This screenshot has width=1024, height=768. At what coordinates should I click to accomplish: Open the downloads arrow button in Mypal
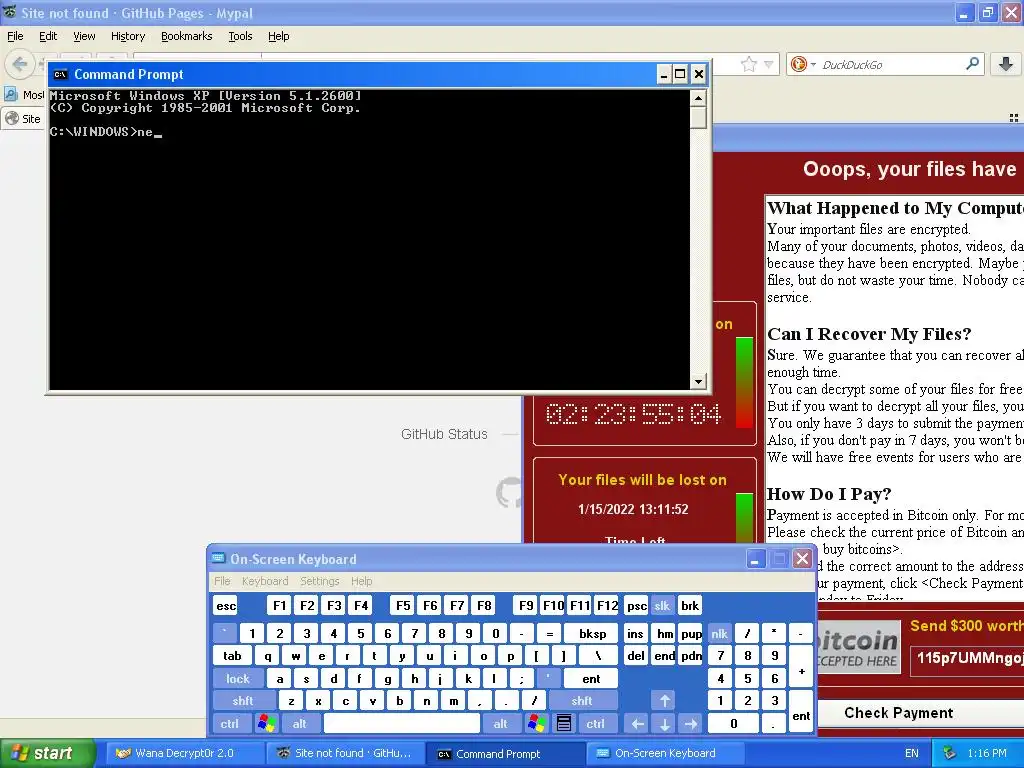point(1006,63)
